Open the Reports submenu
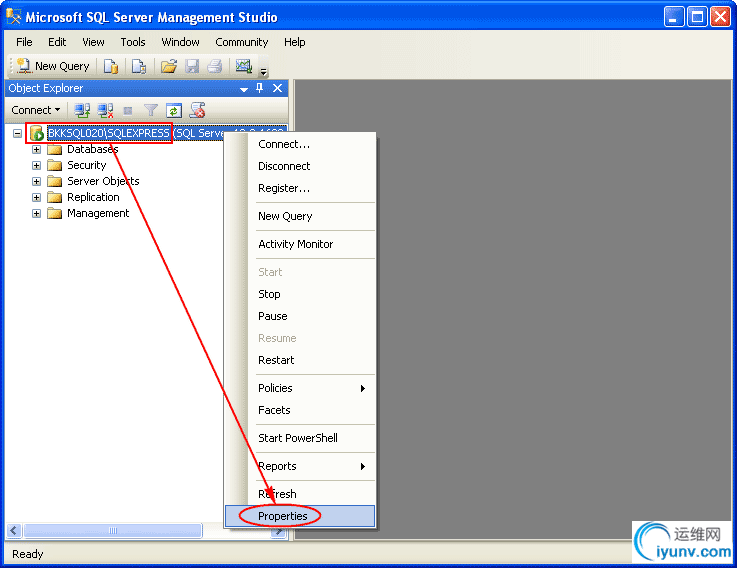 [300, 466]
